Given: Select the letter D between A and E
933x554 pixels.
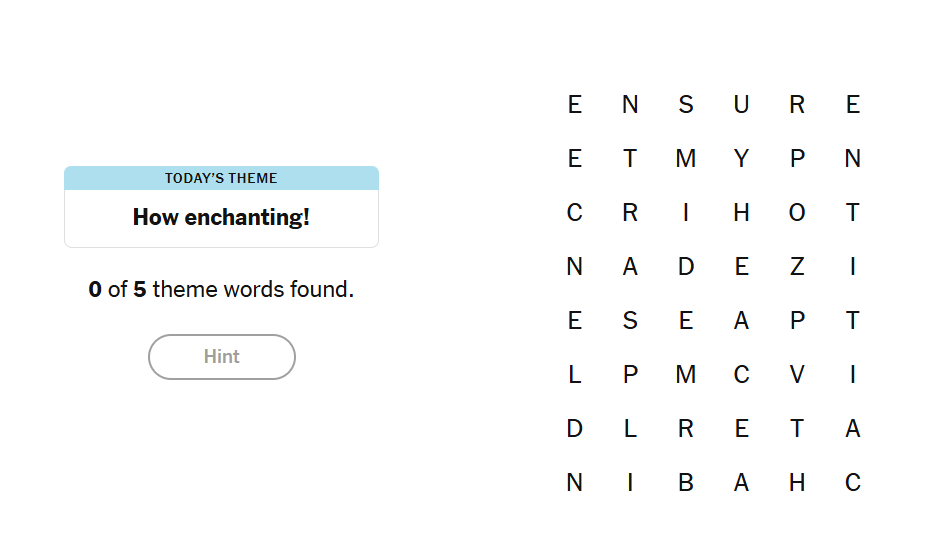Looking at the screenshot, I should tap(686, 267).
